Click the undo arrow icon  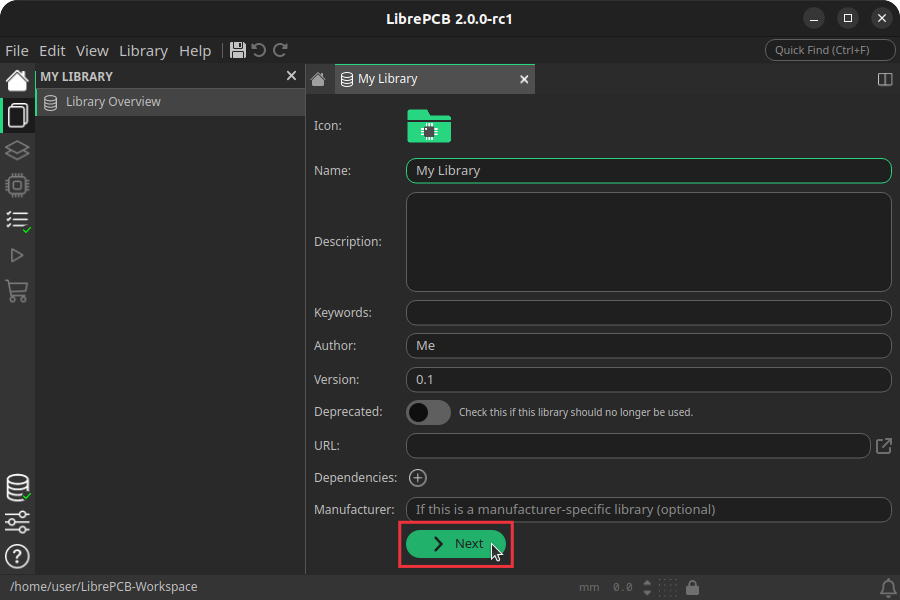259,50
